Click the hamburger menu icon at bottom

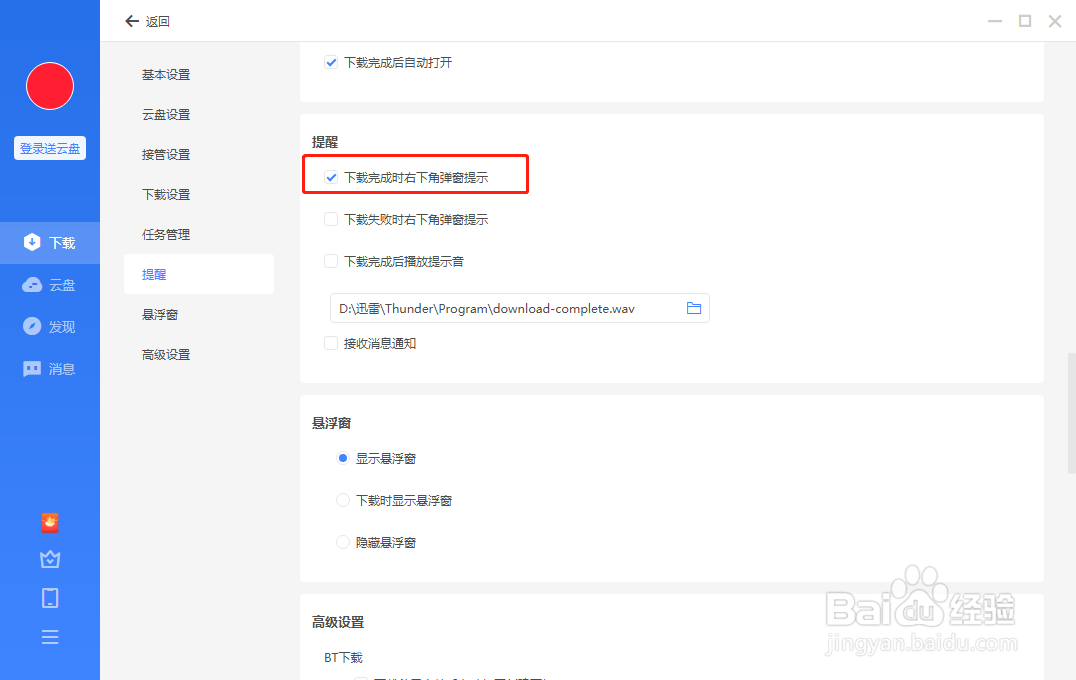50,636
